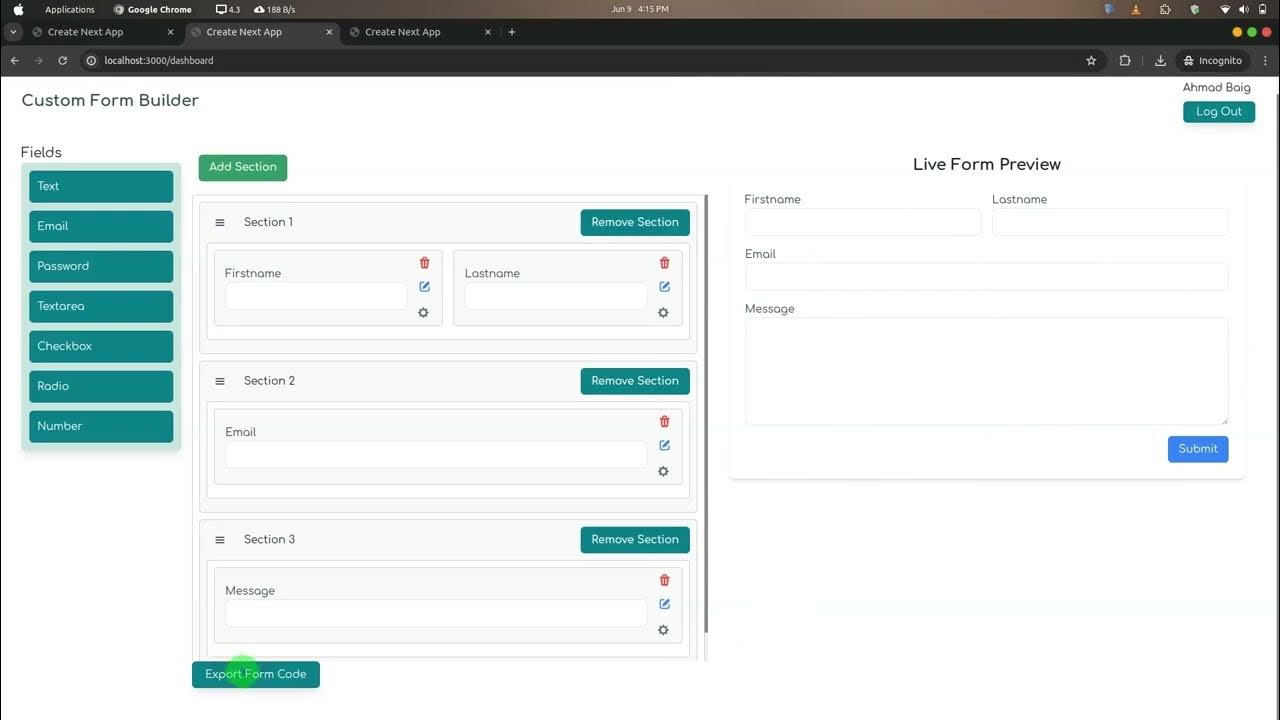Click the Email input in Section 2
The height and width of the screenshot is (720, 1280).
pos(436,455)
